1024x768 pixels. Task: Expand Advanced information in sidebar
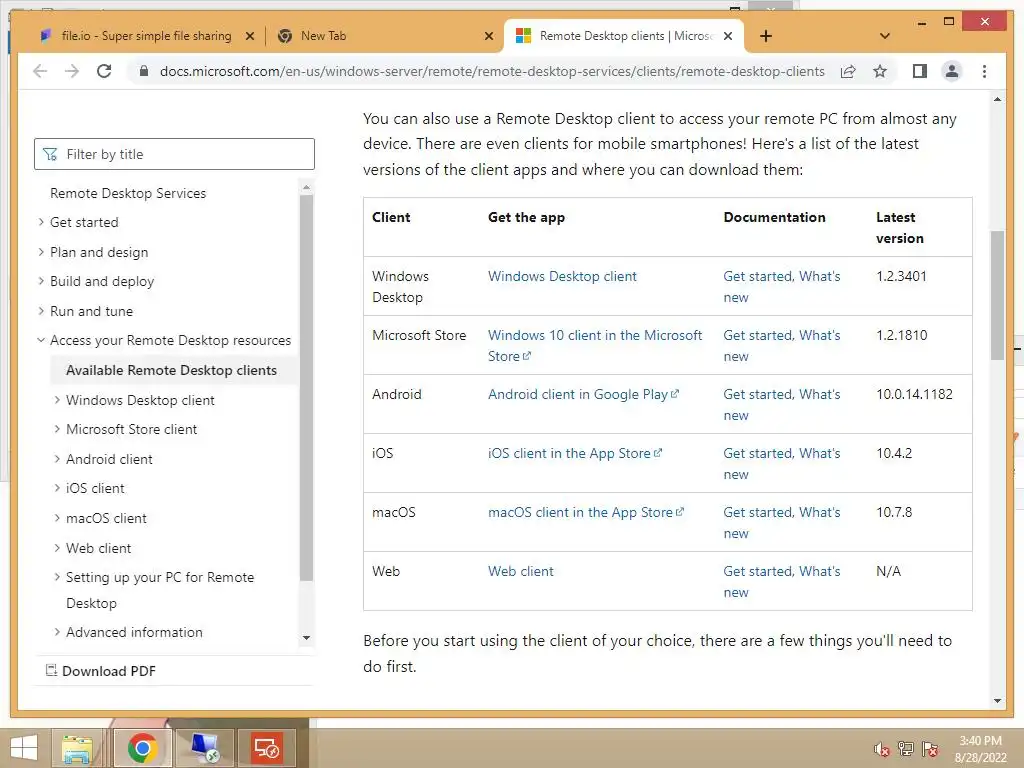click(x=134, y=632)
